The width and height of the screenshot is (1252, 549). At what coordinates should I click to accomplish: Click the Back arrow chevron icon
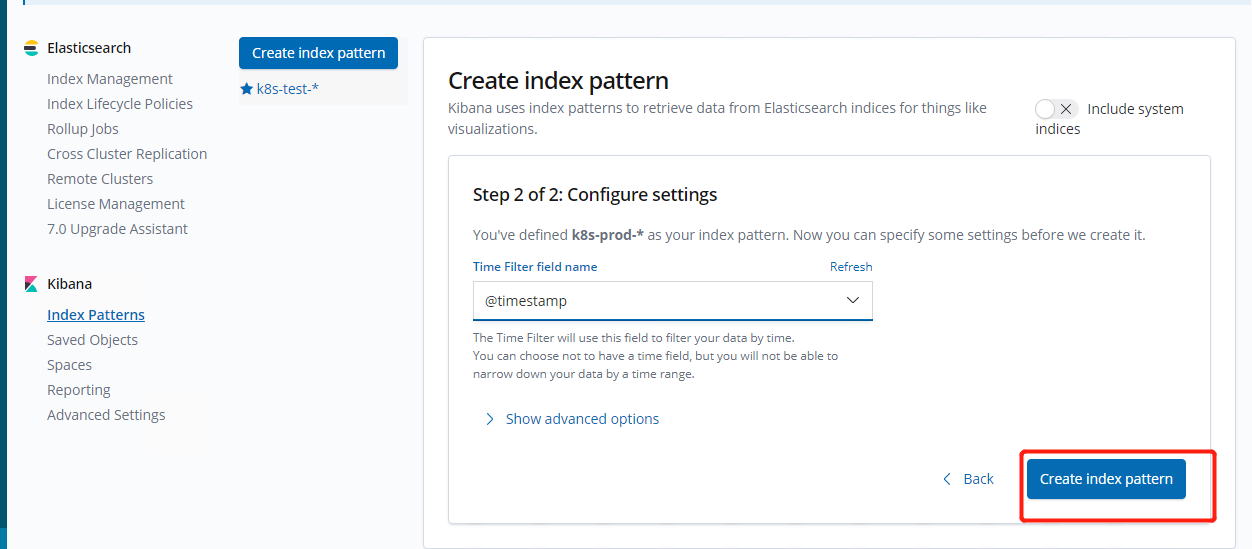[x=947, y=479]
